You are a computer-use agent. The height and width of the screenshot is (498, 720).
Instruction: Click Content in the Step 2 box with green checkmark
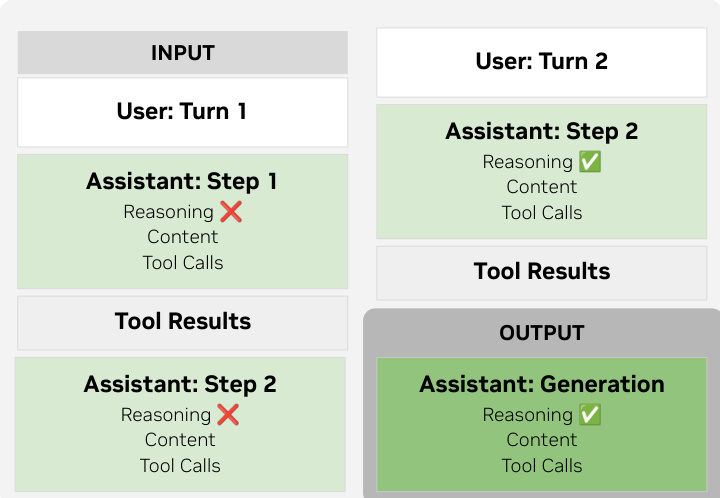click(x=541, y=187)
